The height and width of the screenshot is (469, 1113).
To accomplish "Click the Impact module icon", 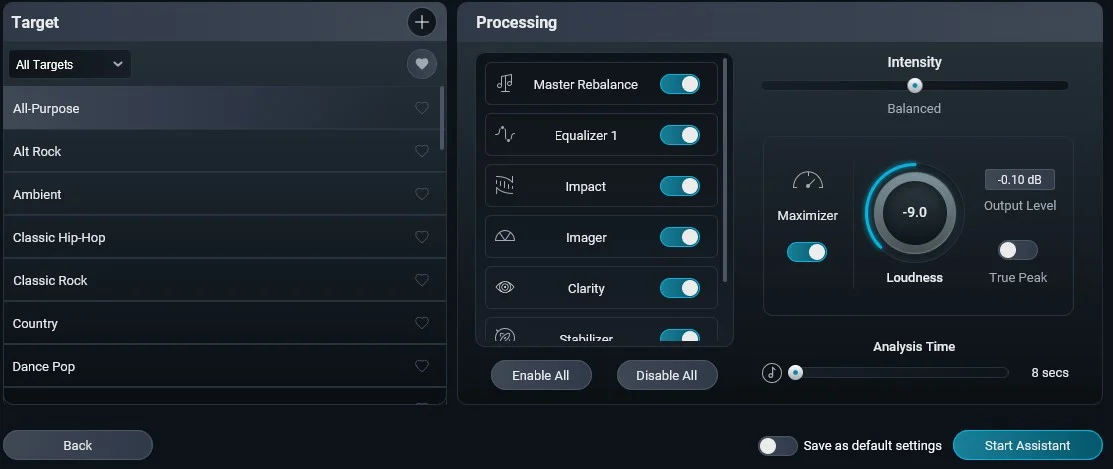I will click(x=505, y=186).
